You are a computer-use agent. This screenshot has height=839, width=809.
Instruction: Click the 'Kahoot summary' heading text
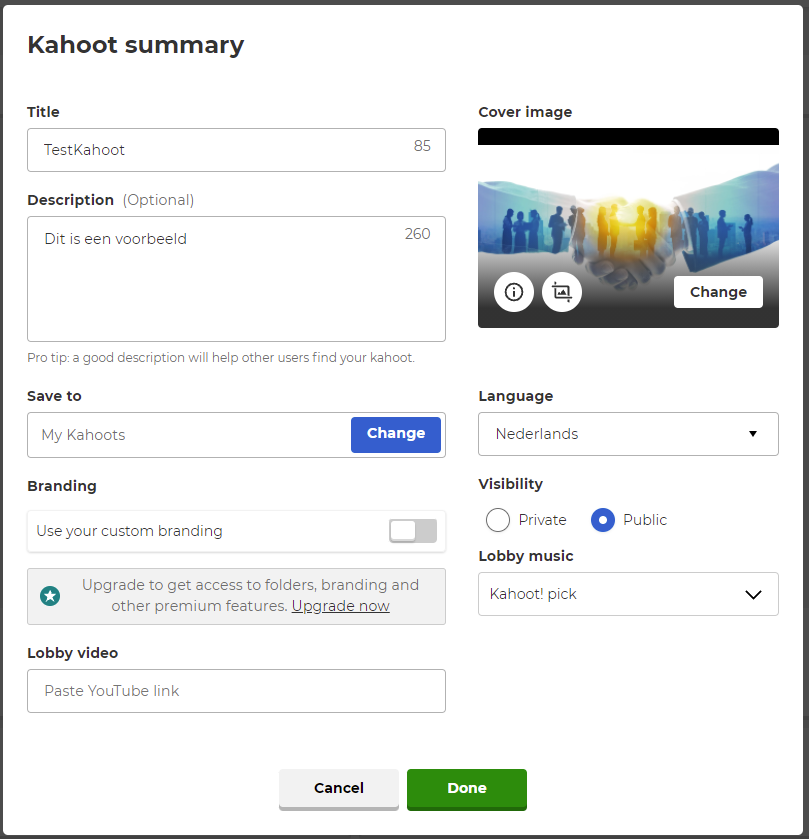[136, 45]
